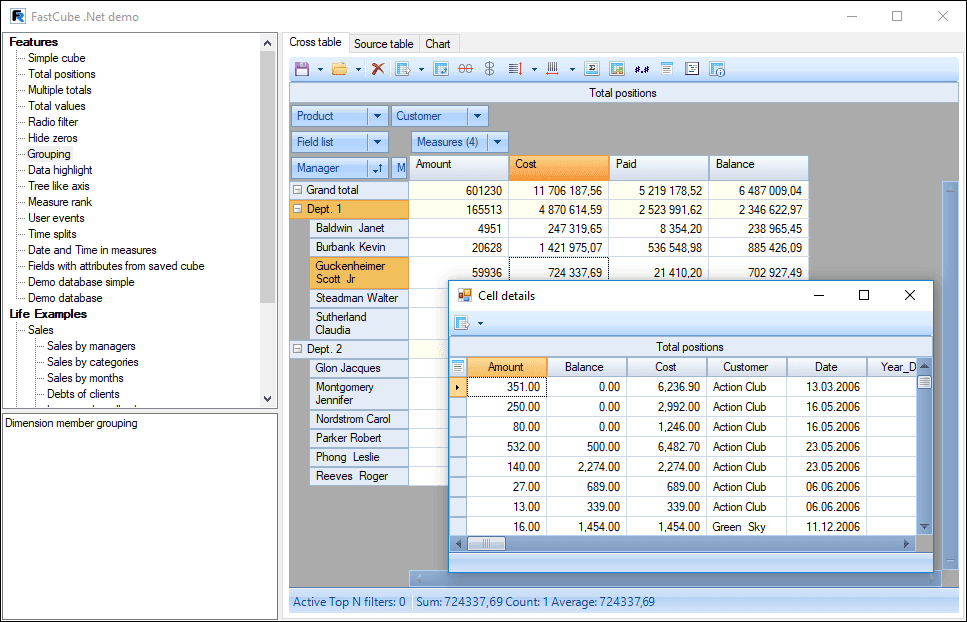Click the row height sort icon
Viewport: 967px width, 622px height.
(516, 69)
